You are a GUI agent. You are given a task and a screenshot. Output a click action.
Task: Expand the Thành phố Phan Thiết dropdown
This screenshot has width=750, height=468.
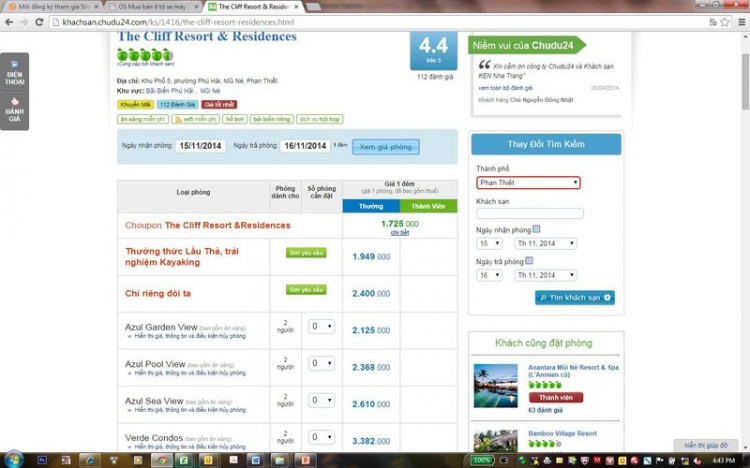point(529,182)
